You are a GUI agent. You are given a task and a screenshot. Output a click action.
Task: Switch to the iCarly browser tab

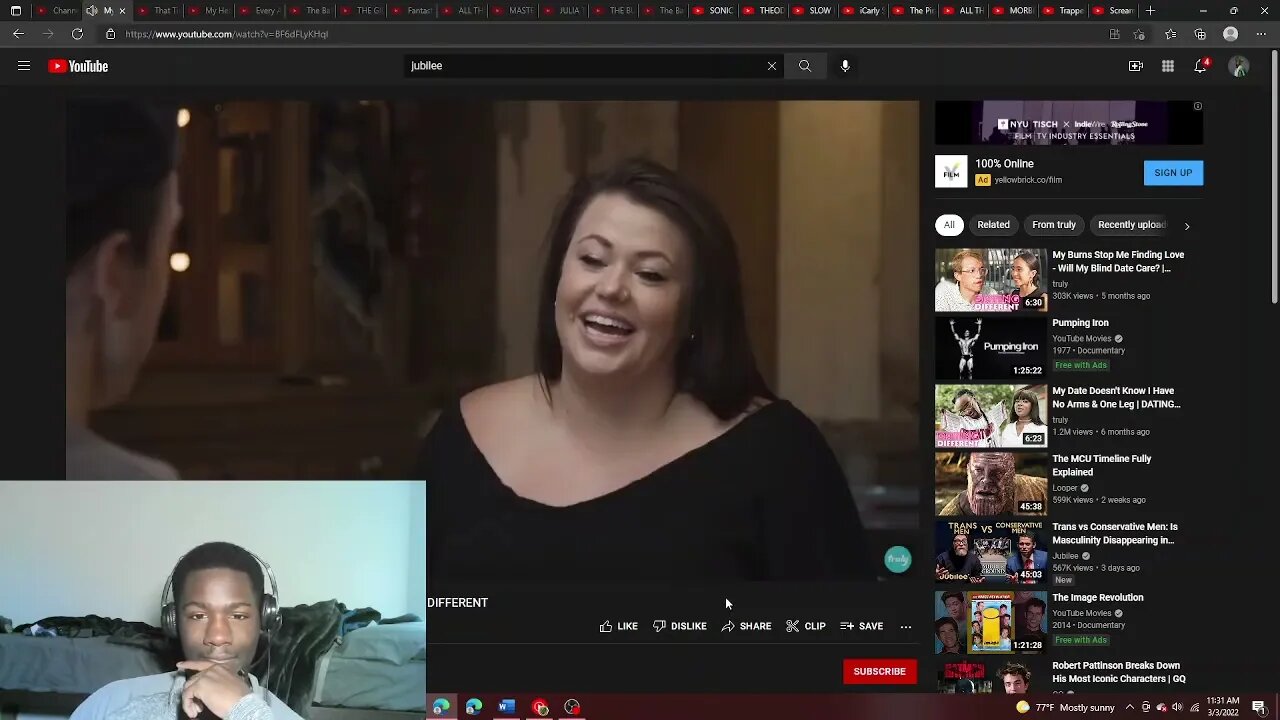(864, 11)
